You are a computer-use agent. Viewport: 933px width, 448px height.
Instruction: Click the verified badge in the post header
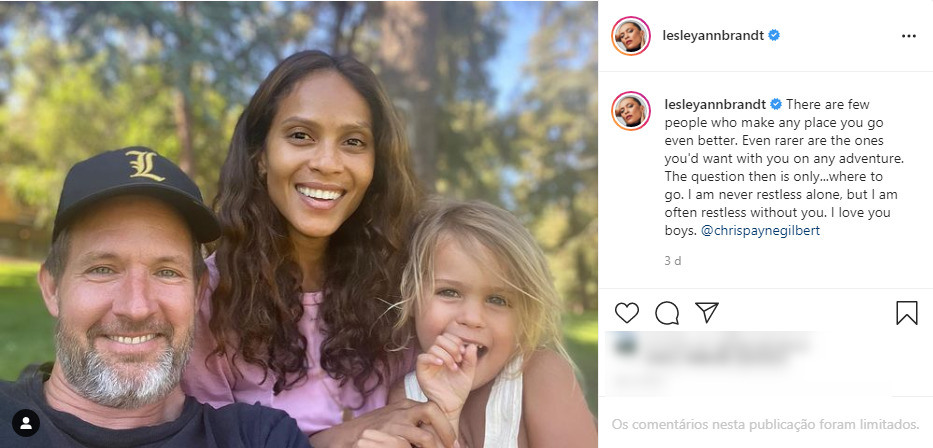pos(774,36)
